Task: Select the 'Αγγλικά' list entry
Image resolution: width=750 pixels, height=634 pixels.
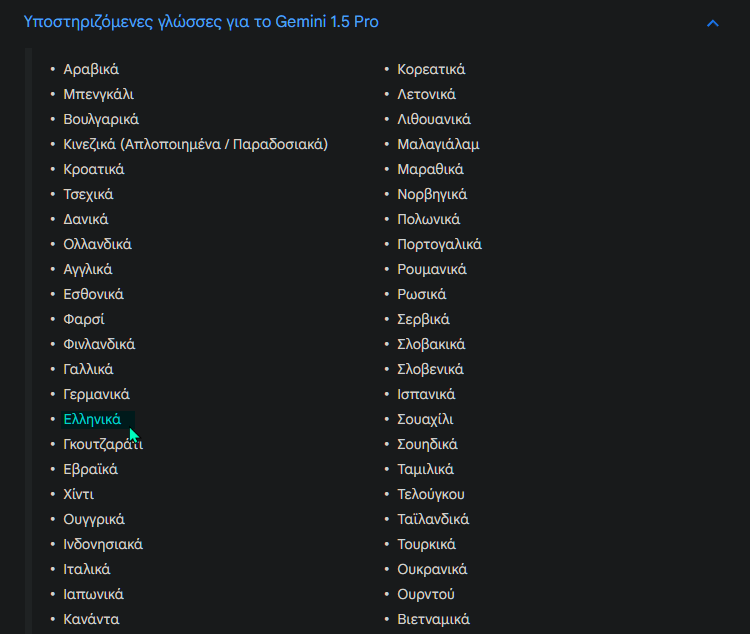Action: (88, 269)
